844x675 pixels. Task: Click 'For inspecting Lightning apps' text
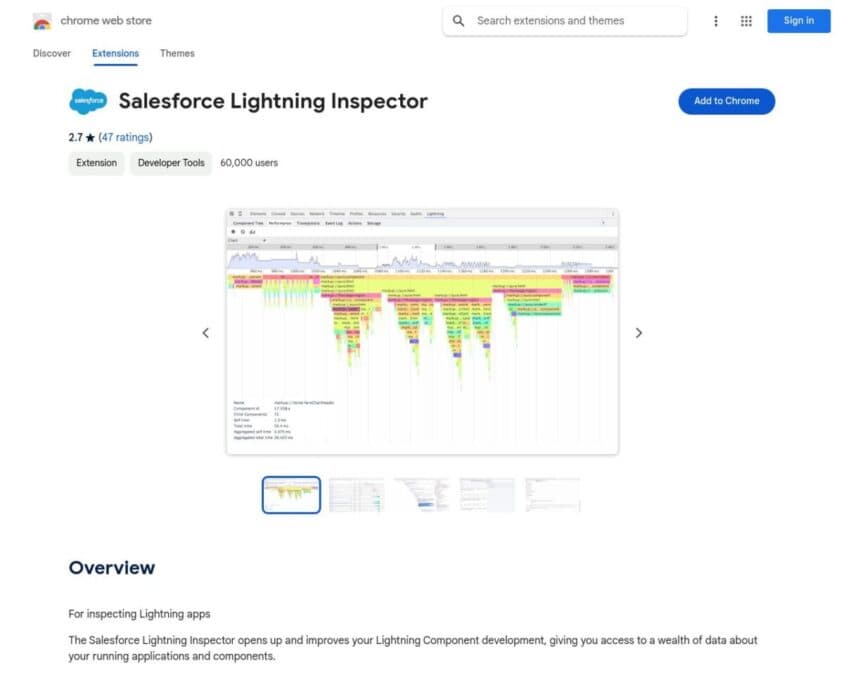139,614
